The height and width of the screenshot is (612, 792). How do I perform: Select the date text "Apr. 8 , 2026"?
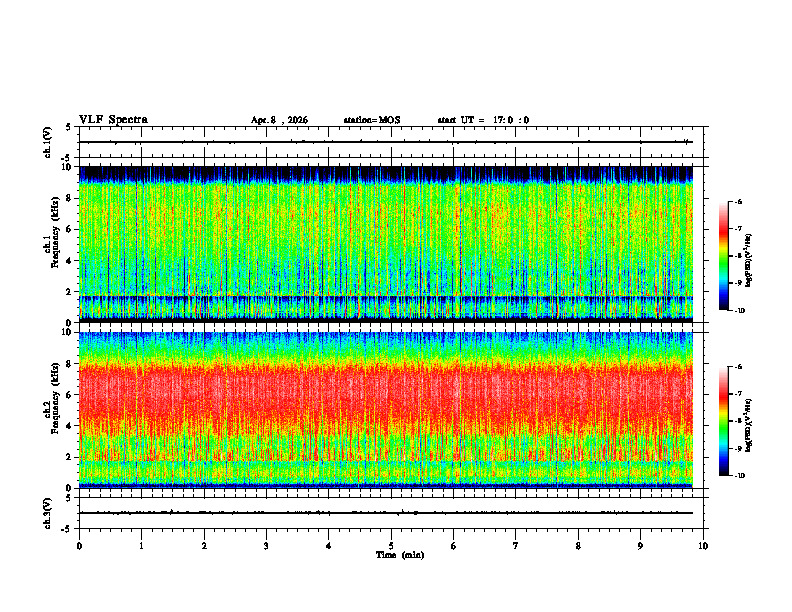(x=279, y=120)
